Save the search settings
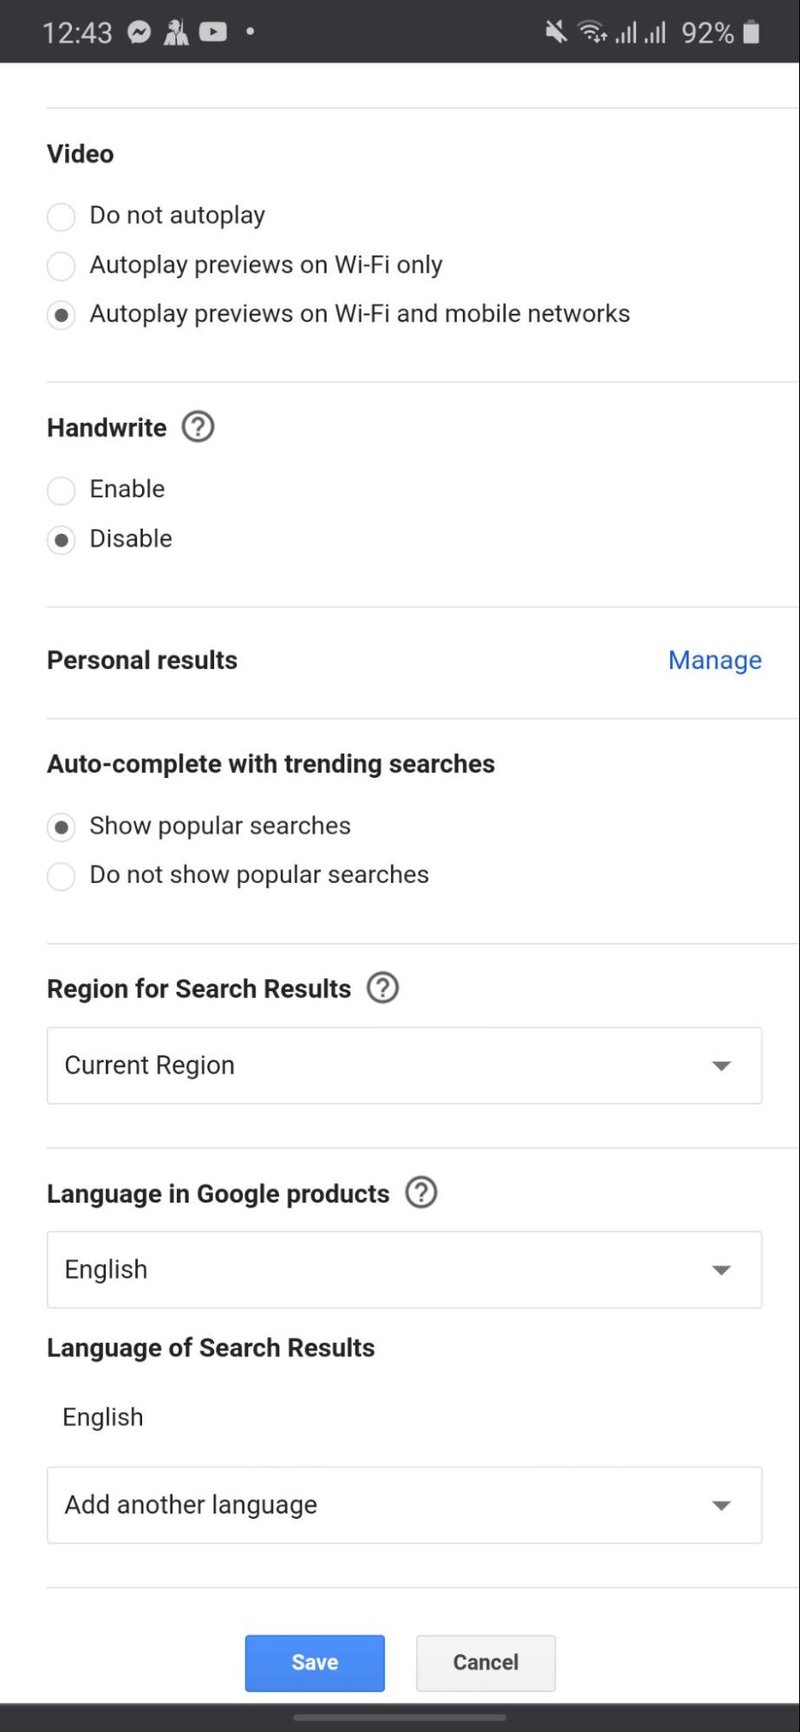 (315, 1663)
